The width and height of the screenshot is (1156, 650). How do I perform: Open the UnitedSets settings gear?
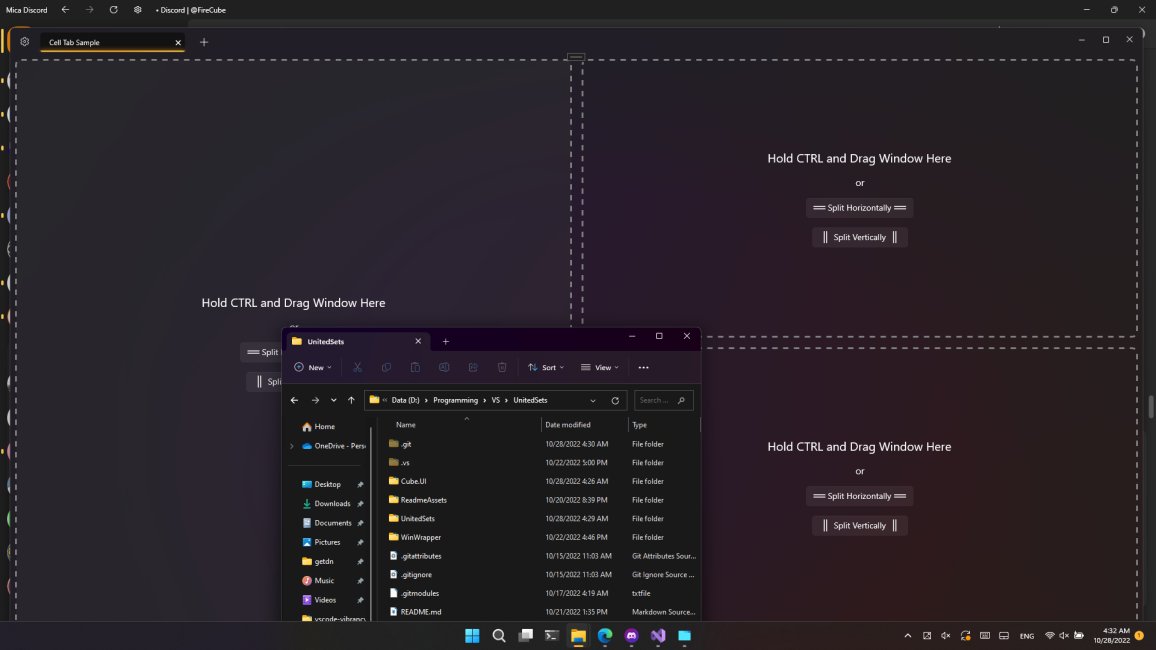pos(24,41)
